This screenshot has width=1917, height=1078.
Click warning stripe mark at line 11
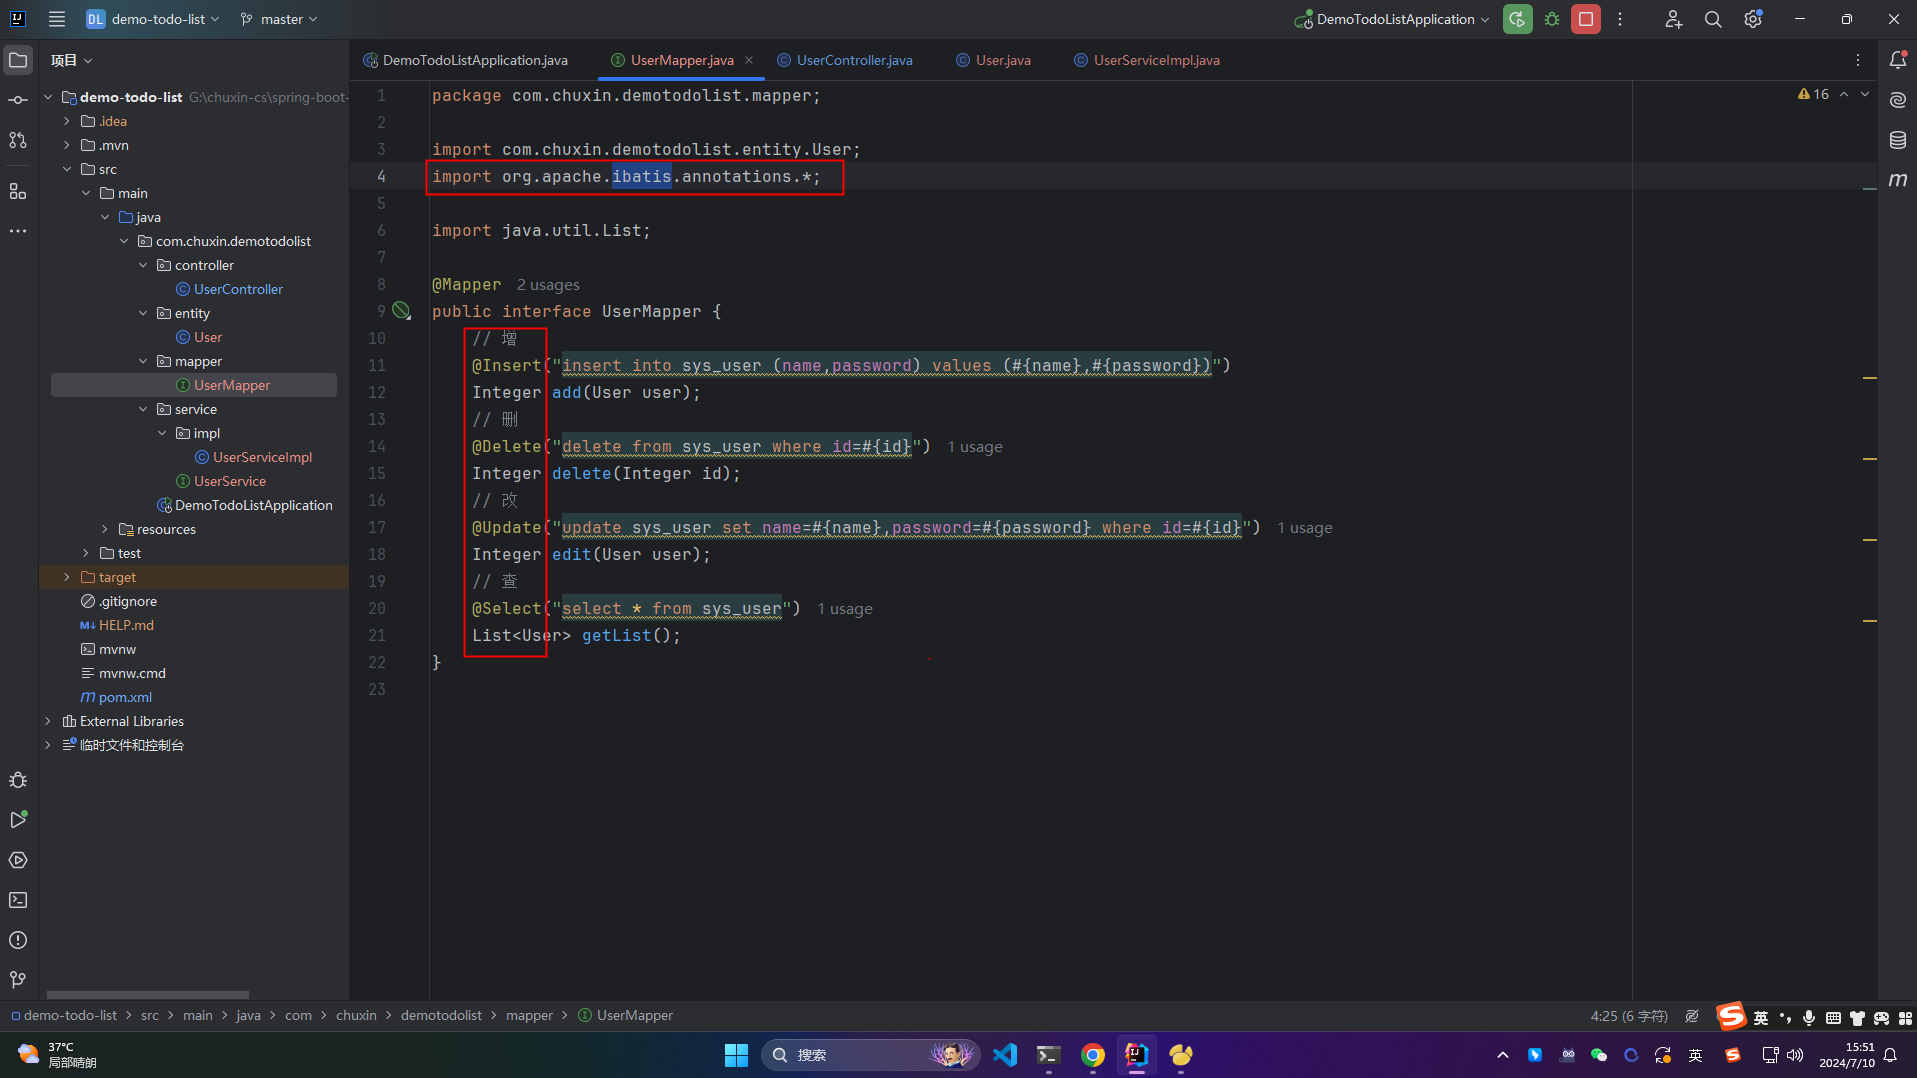[x=1869, y=378]
